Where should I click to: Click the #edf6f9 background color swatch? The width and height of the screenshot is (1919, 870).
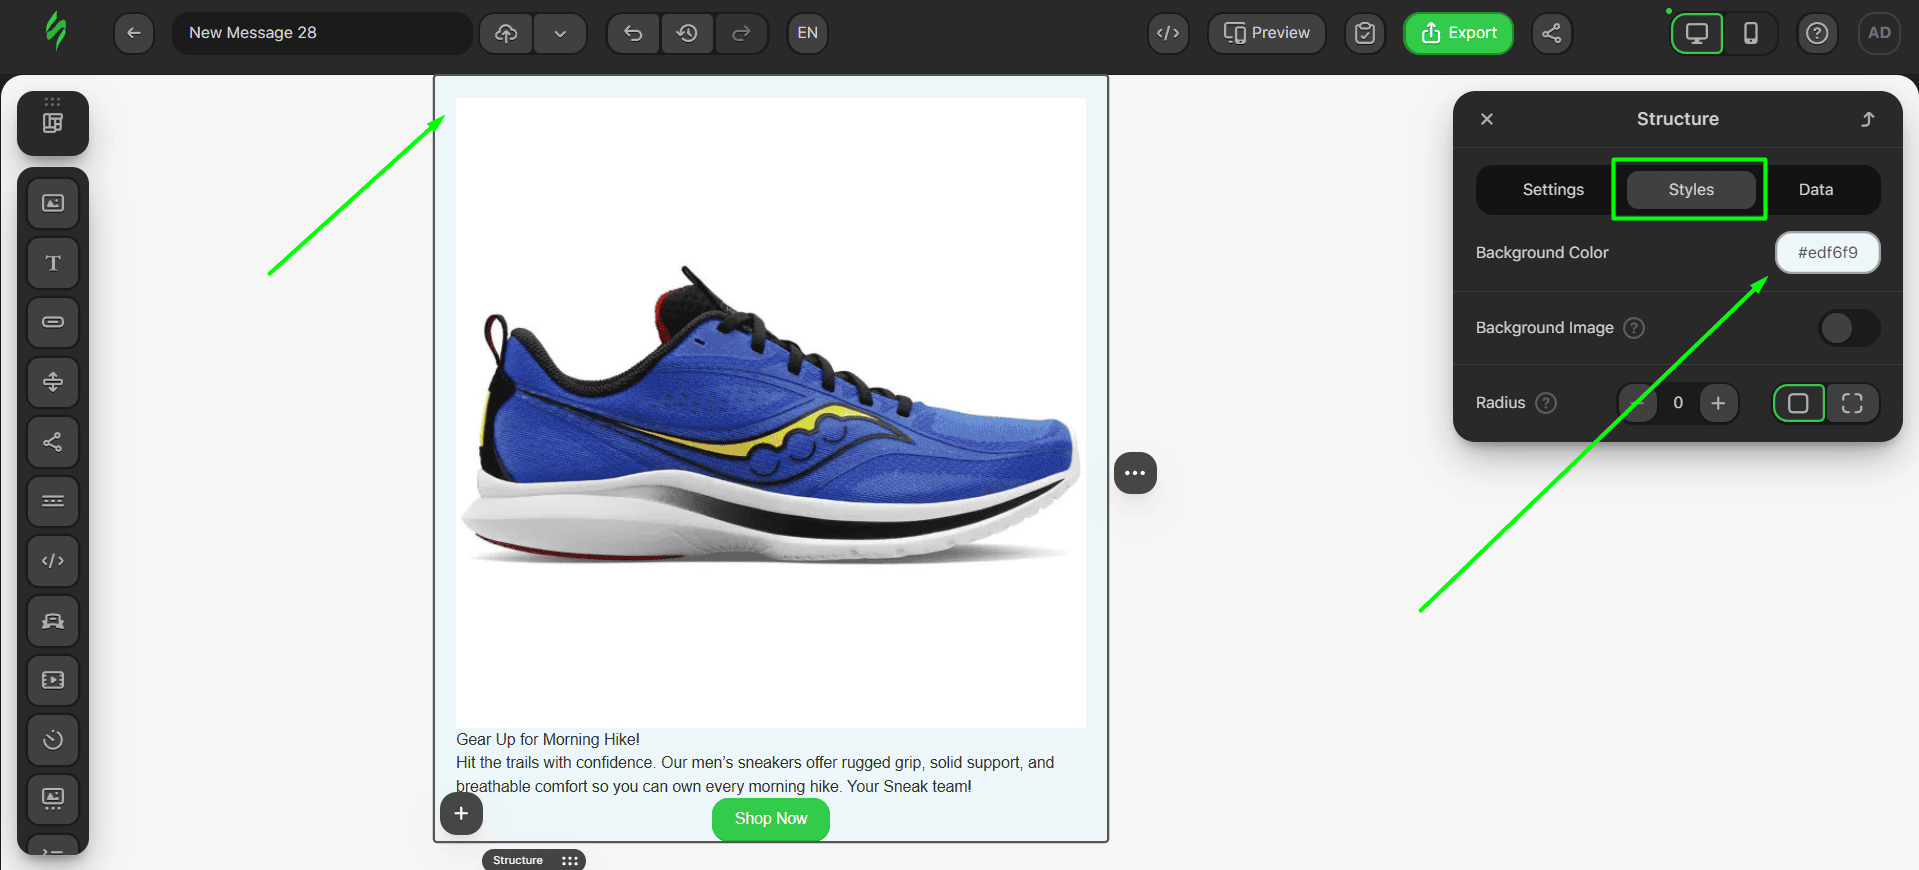[x=1828, y=253]
